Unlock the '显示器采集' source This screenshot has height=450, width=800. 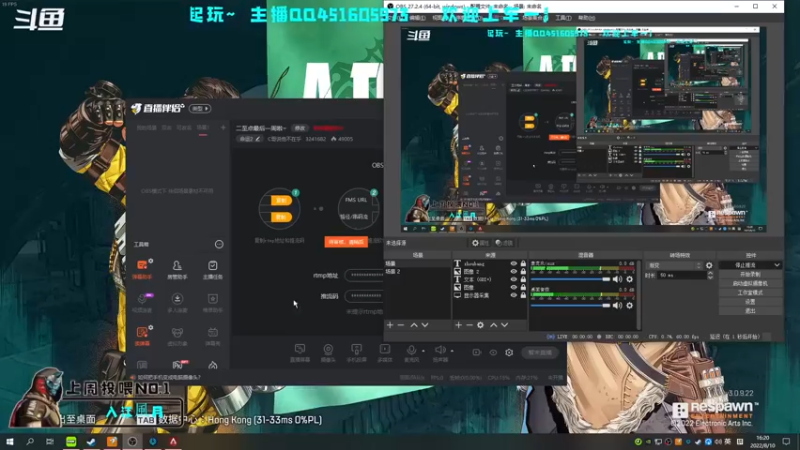coord(523,295)
